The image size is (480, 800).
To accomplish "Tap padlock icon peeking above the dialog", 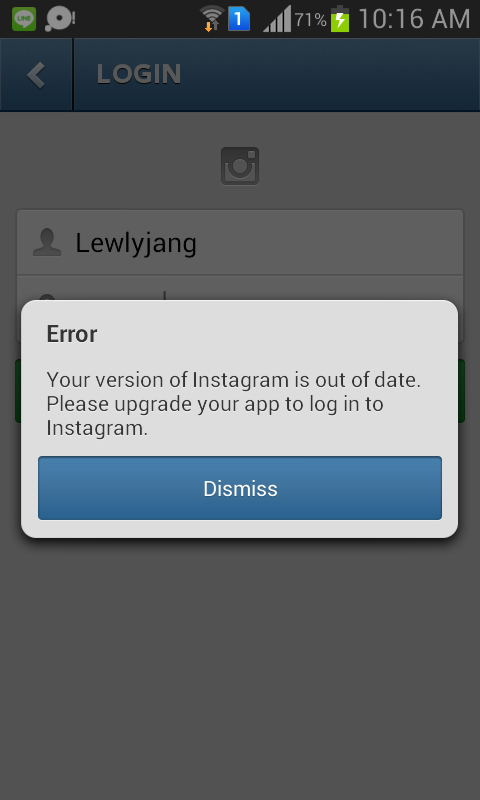I will click(47, 297).
